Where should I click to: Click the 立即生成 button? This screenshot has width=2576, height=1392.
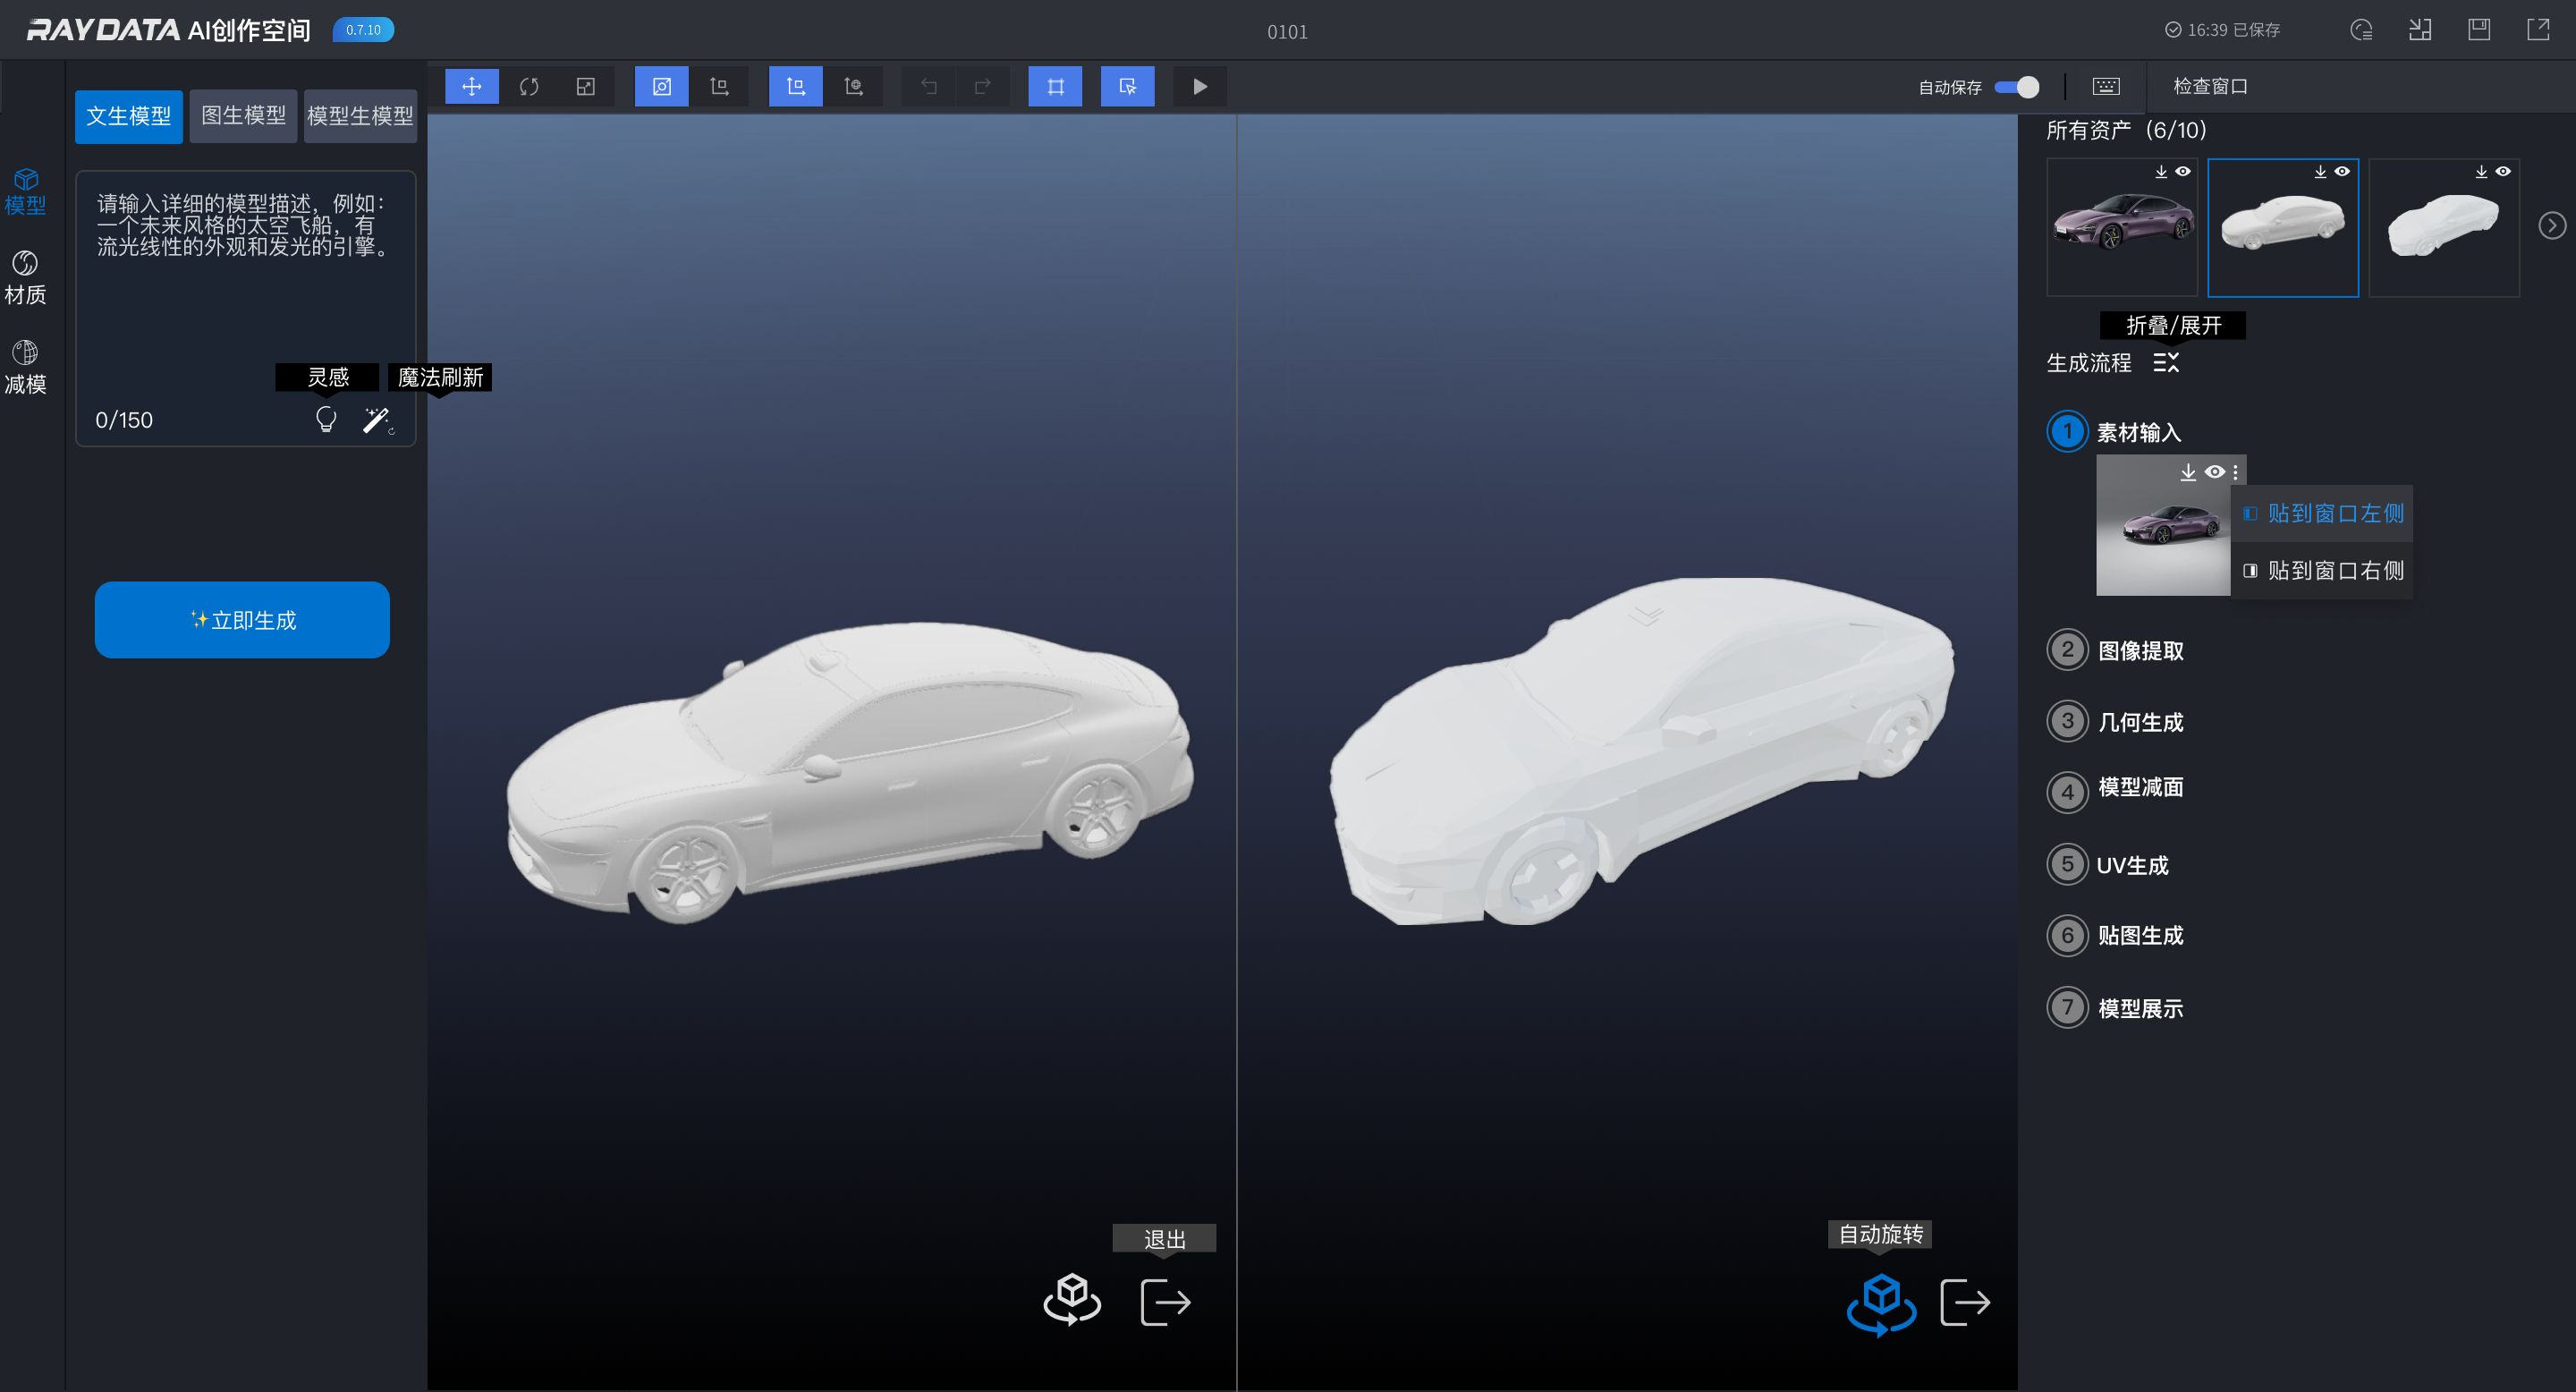[242, 620]
